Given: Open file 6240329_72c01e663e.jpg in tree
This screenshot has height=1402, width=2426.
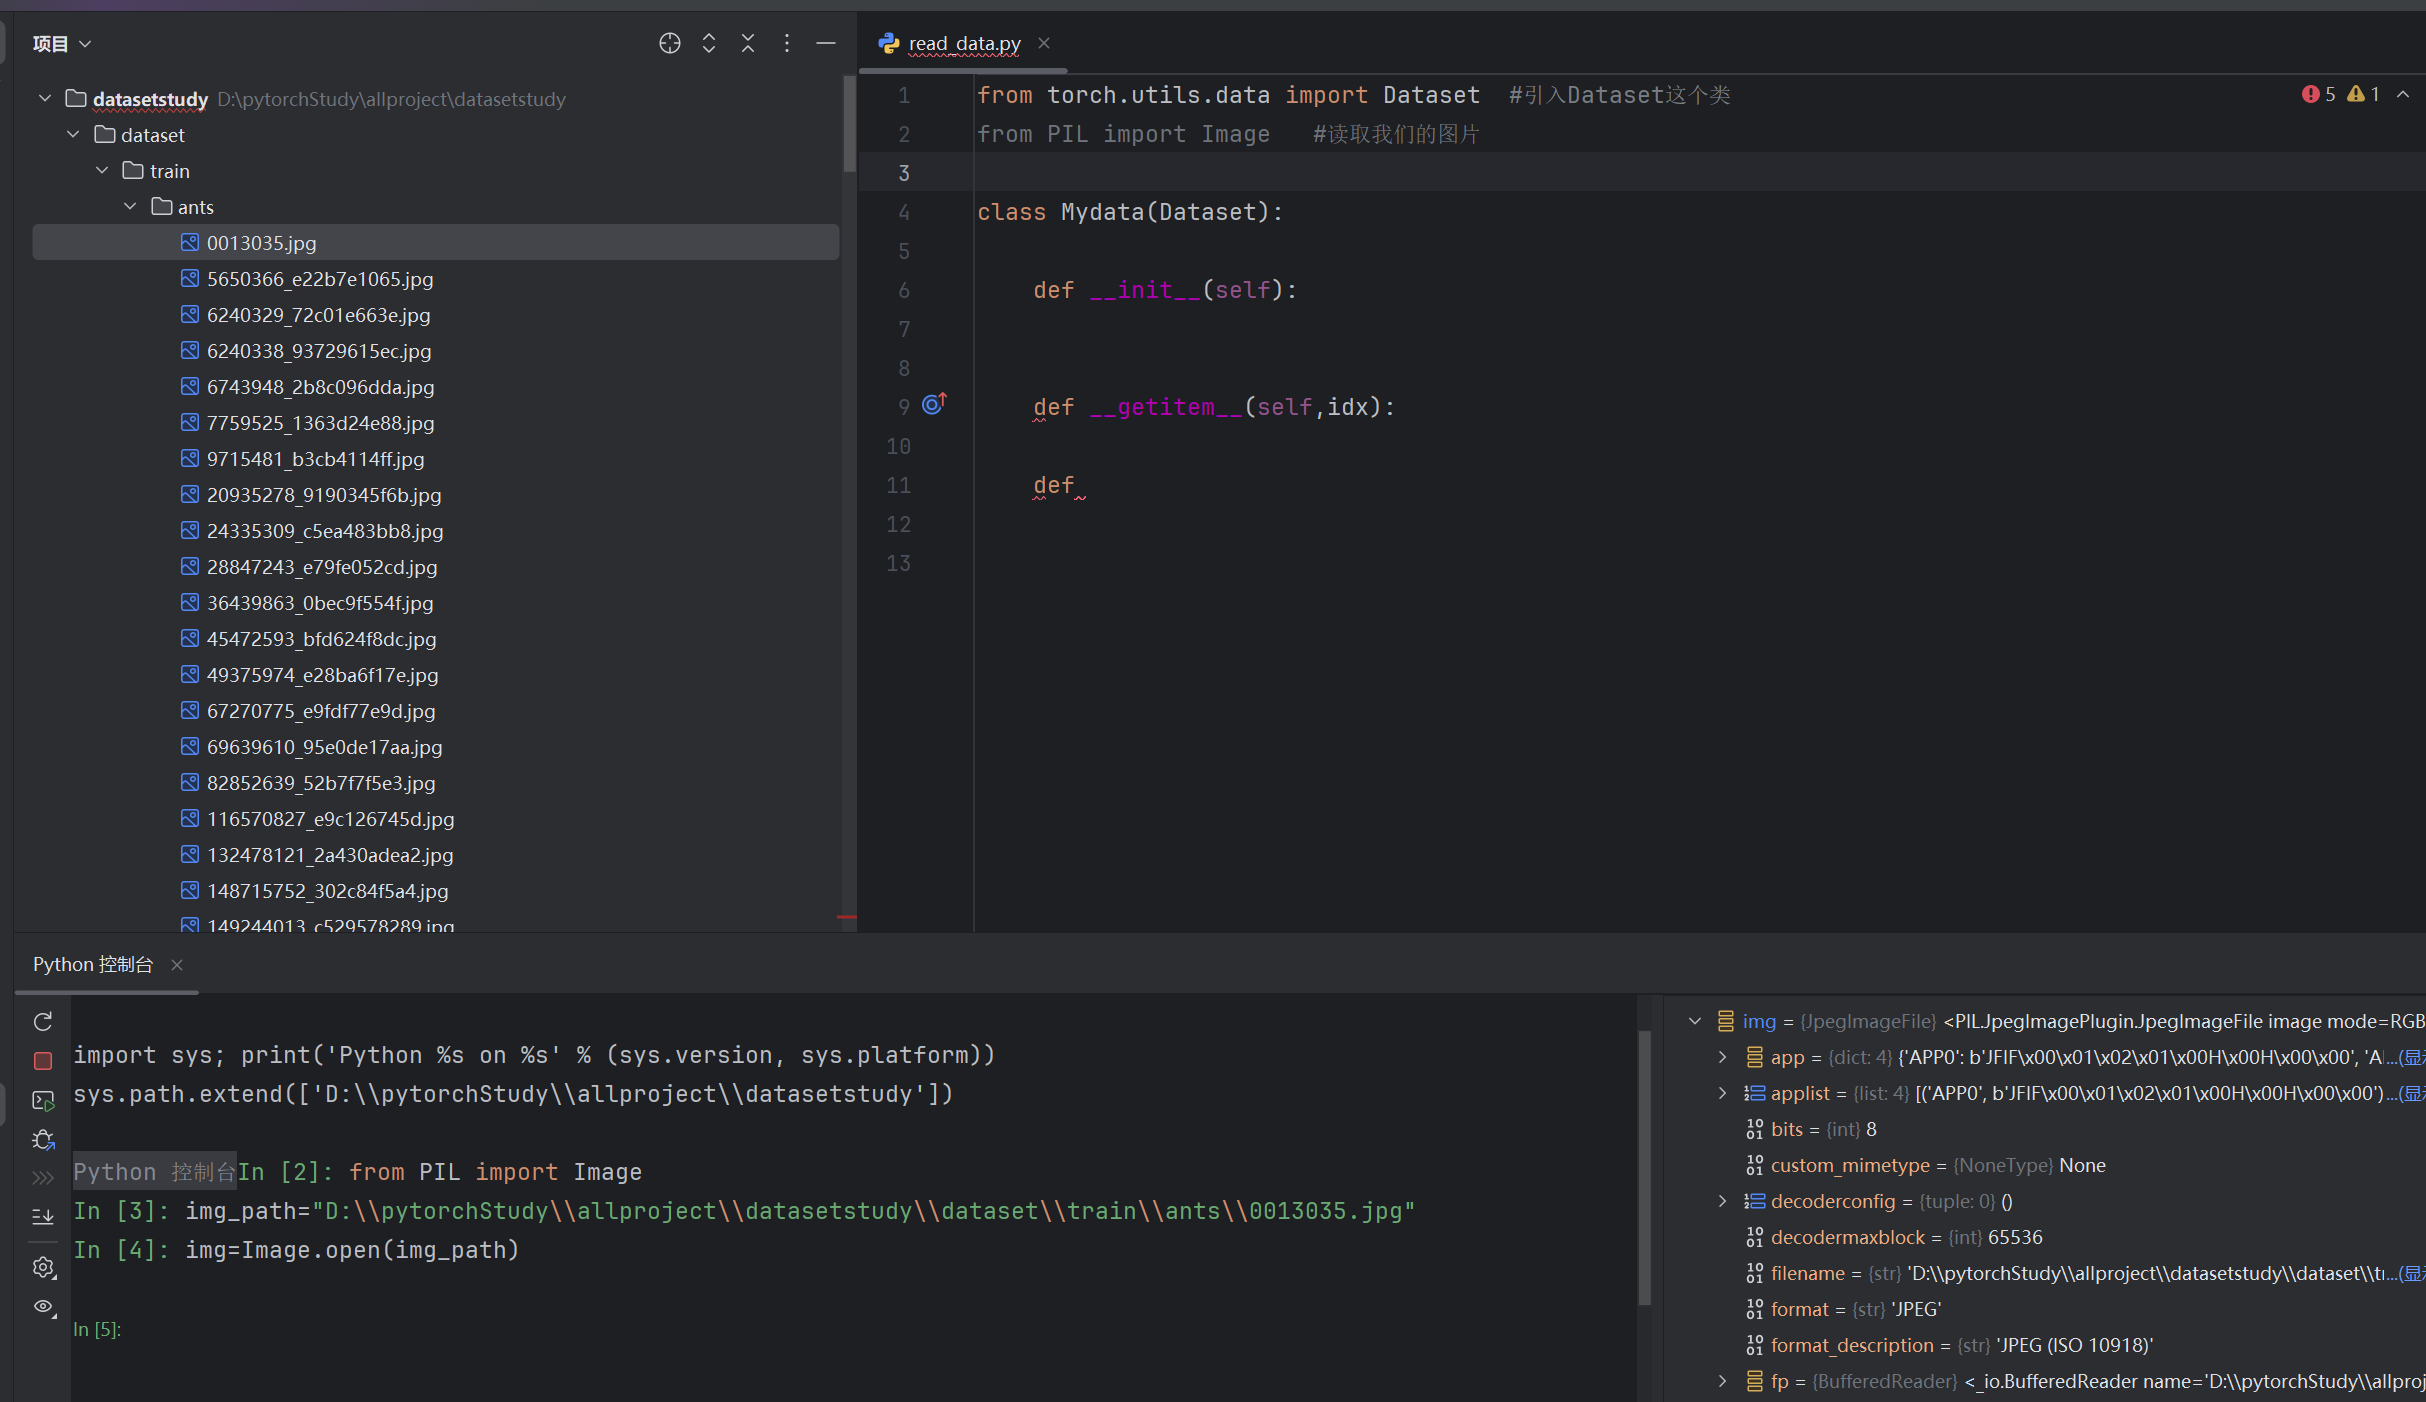Looking at the screenshot, I should (x=318, y=315).
